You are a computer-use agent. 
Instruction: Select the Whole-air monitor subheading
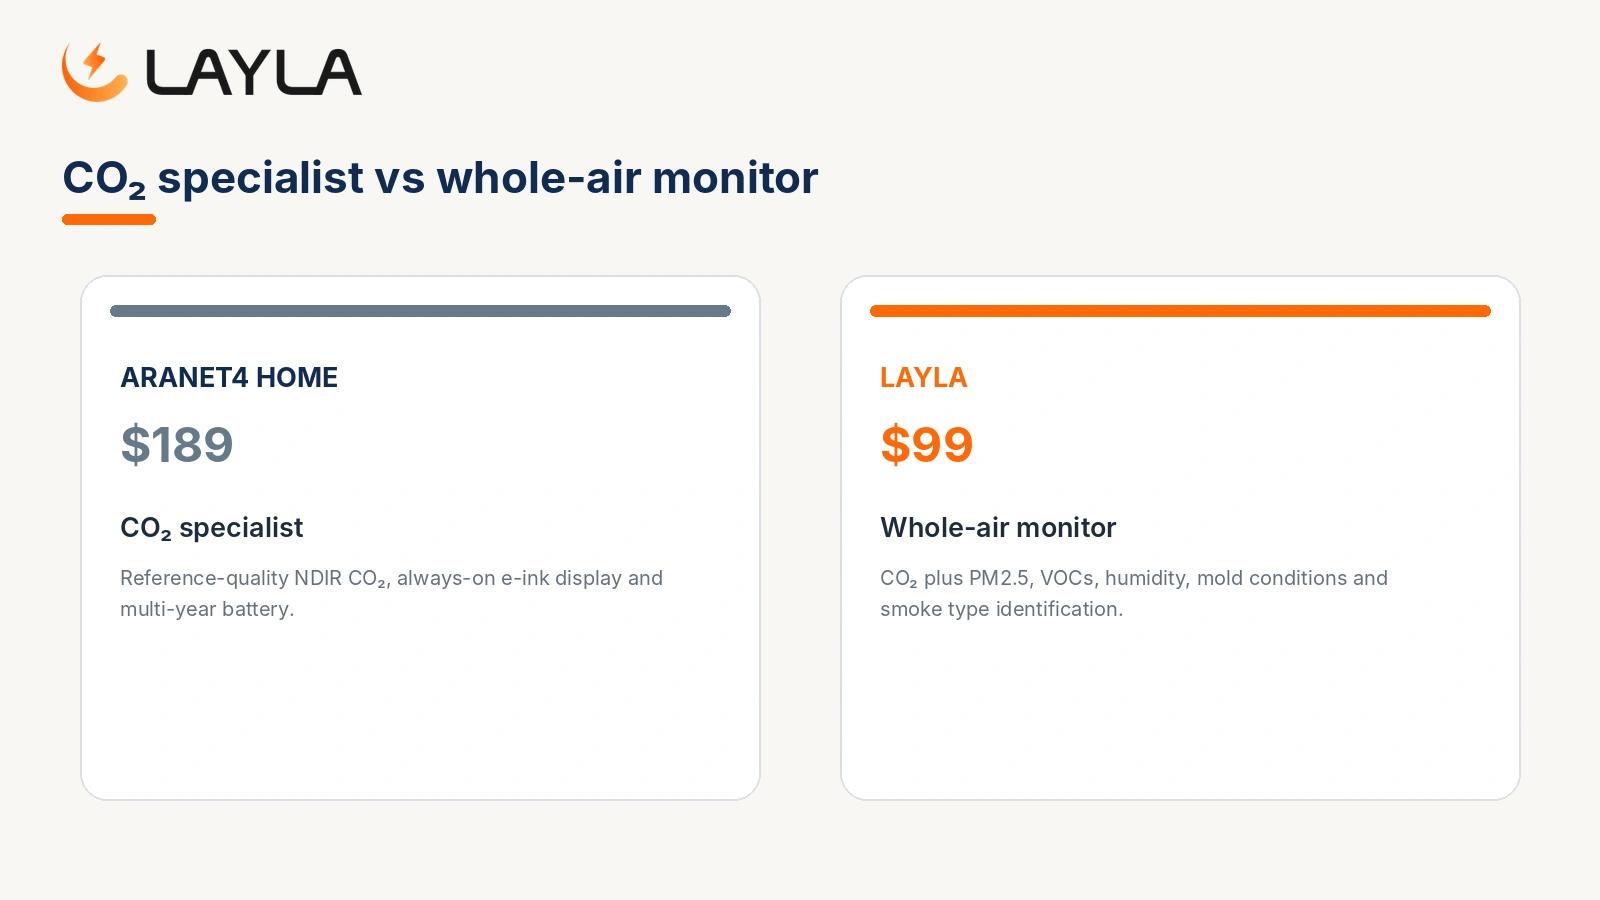point(998,527)
